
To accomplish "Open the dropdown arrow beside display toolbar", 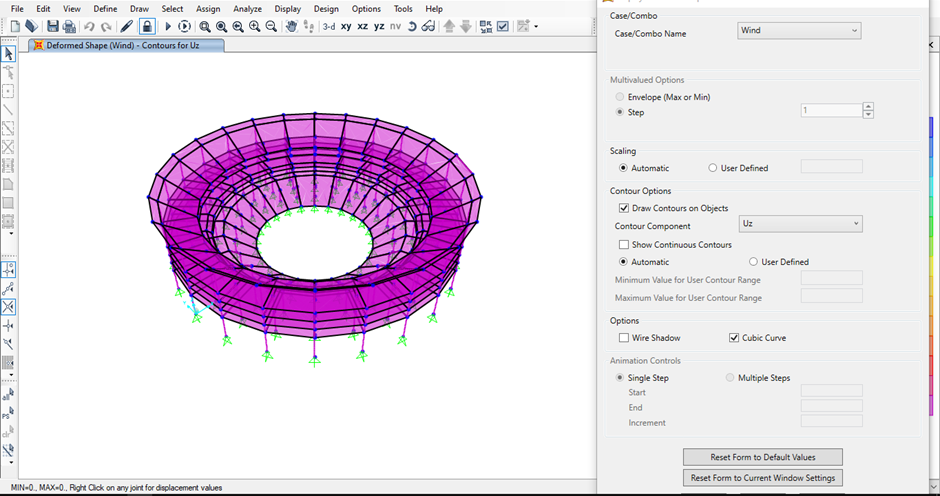I will 536,26.
